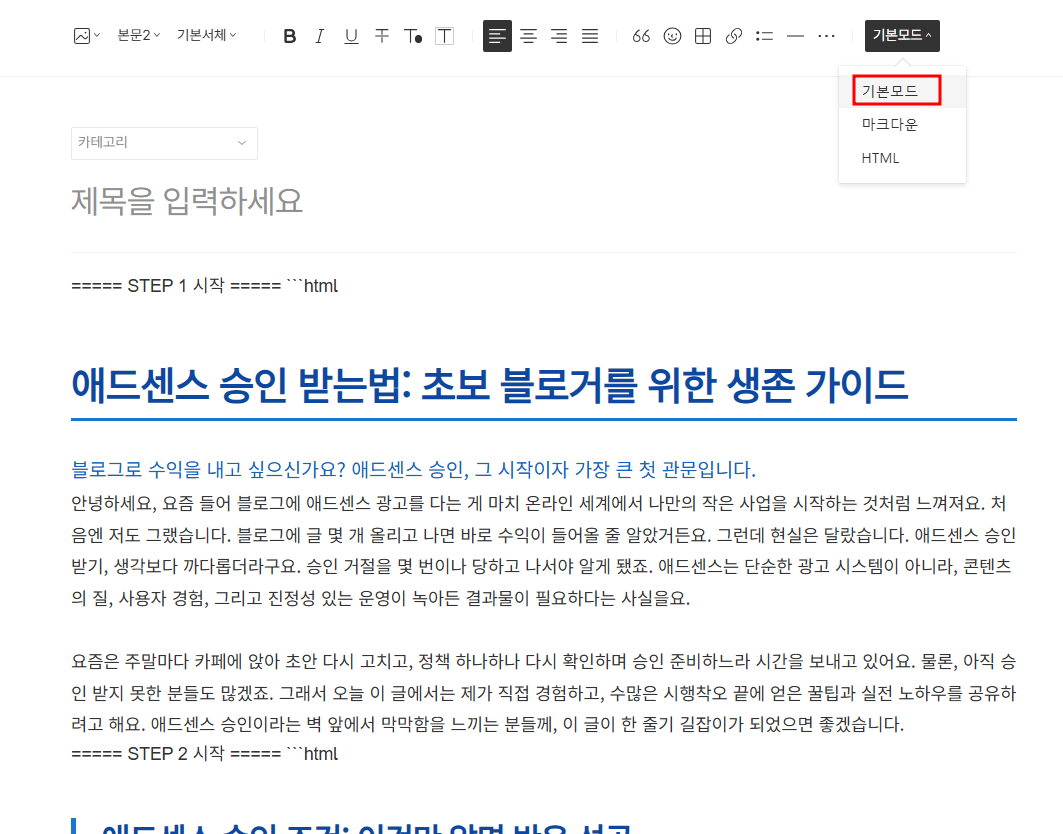Open the text background color tool
The height and width of the screenshot is (834, 1063).
(444, 36)
